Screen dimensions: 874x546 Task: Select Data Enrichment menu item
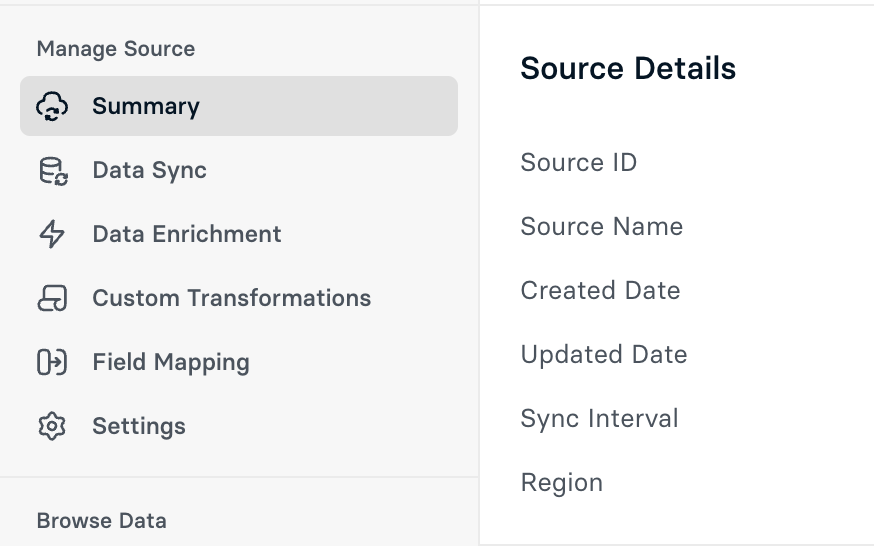pos(187,234)
